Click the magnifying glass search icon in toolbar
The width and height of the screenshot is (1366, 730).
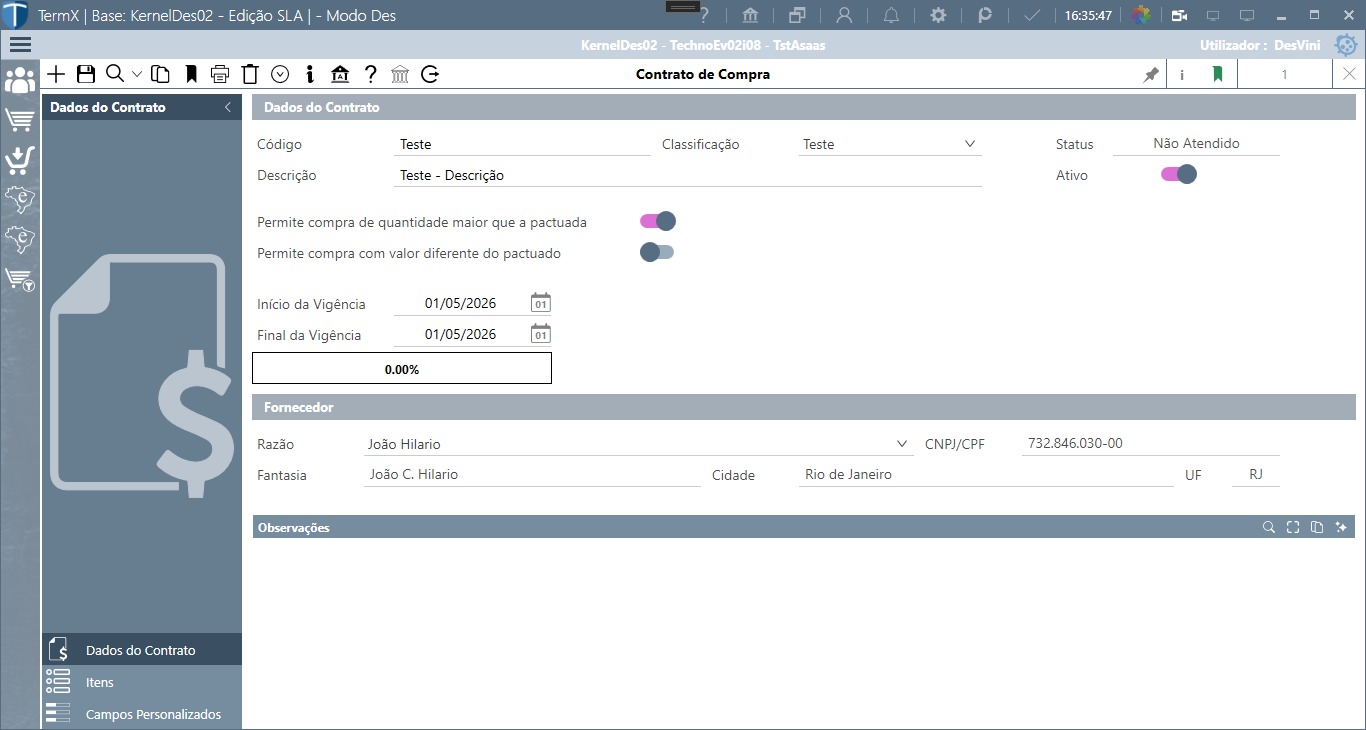[x=115, y=74]
